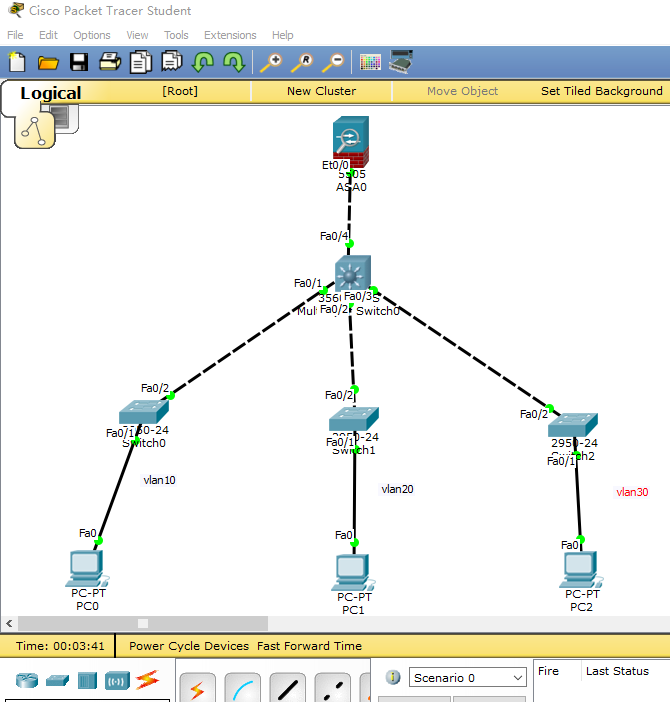Open the Help menu

282,35
